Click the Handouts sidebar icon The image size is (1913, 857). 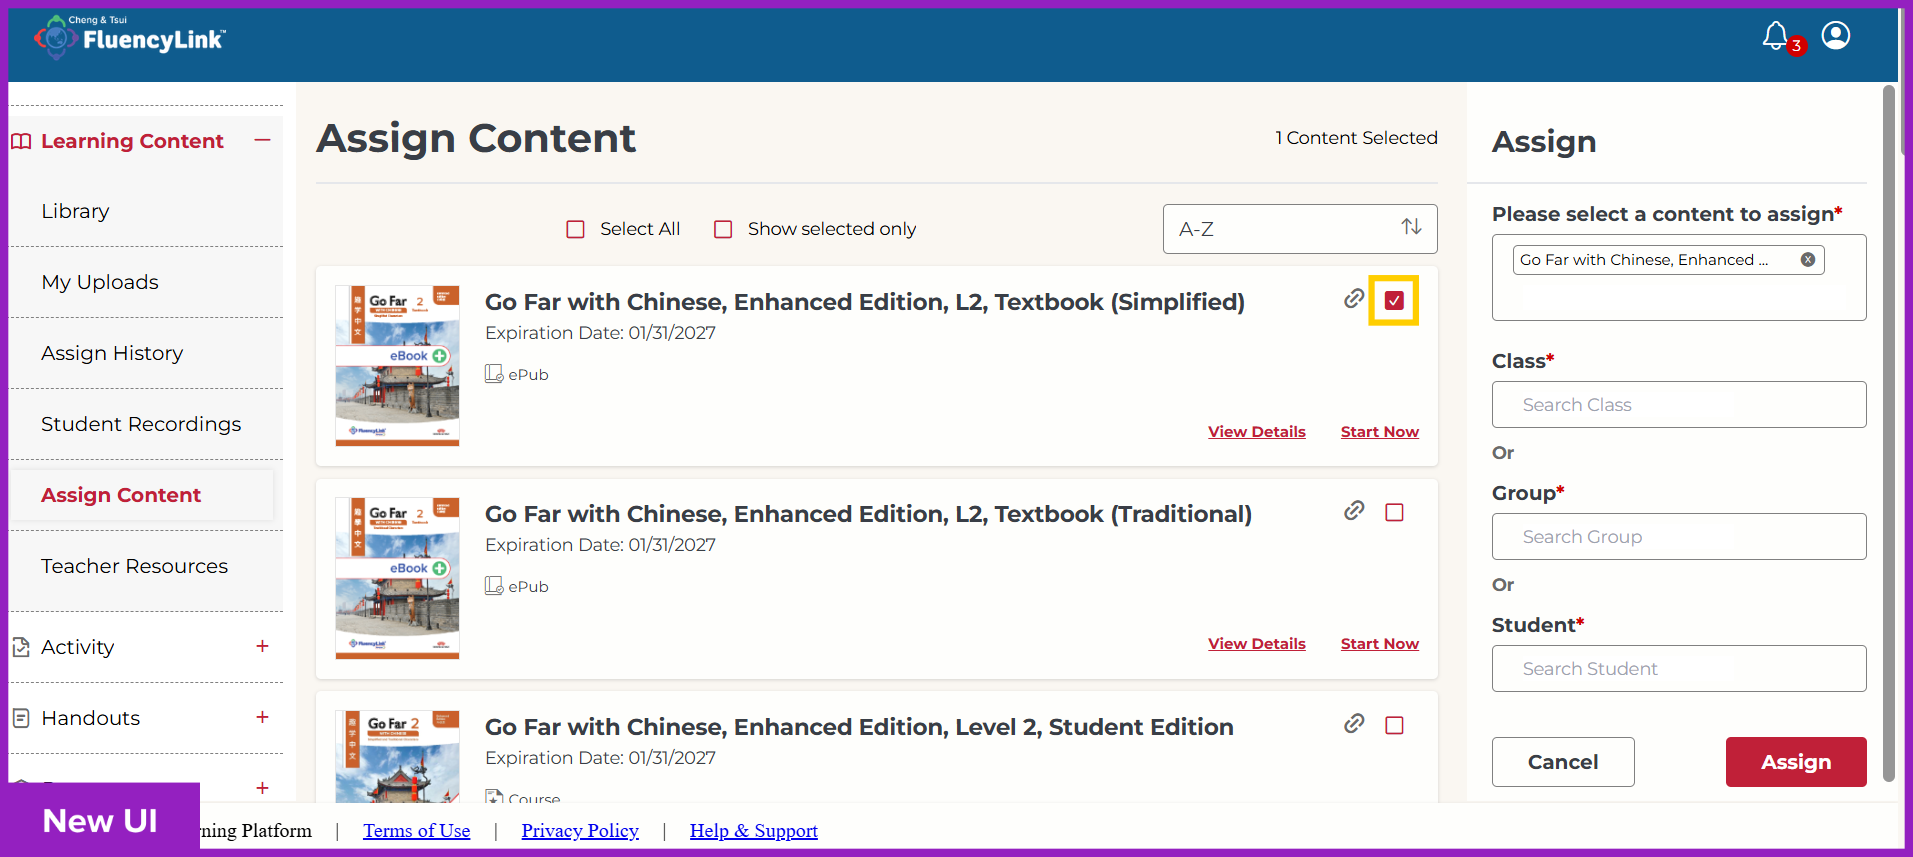coord(21,718)
